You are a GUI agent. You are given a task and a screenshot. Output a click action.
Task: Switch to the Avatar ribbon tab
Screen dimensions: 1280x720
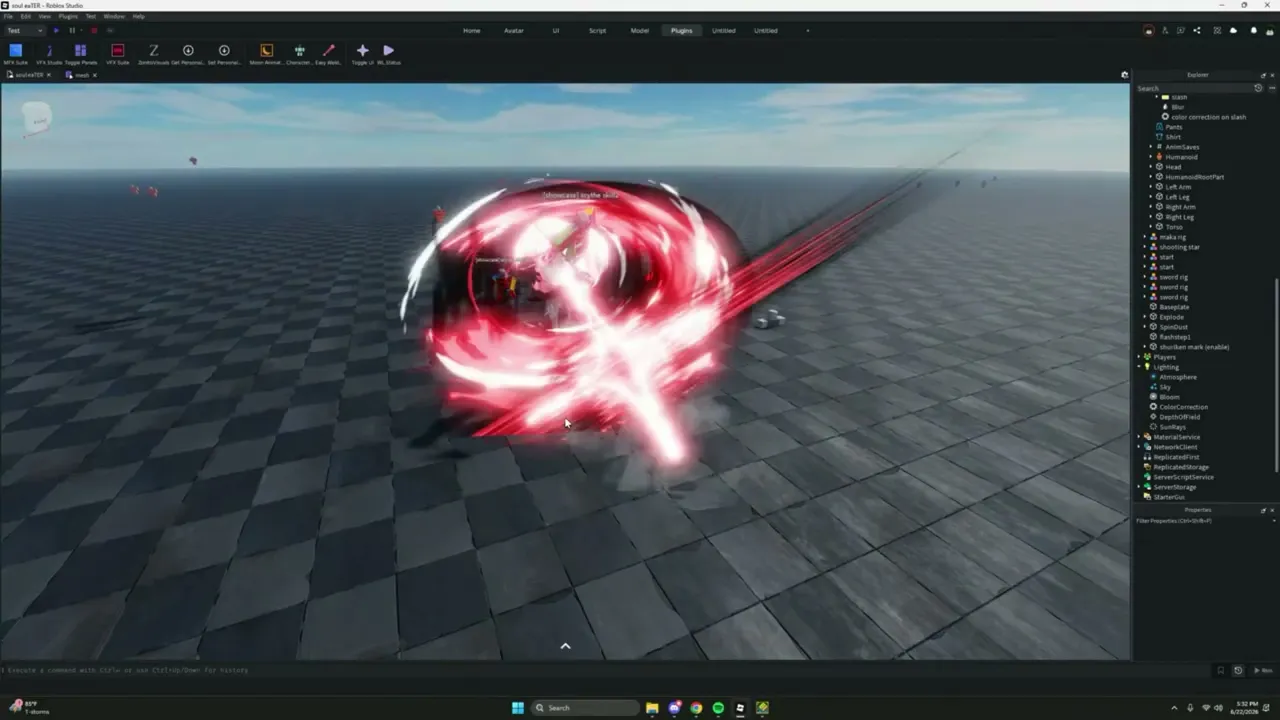click(513, 30)
